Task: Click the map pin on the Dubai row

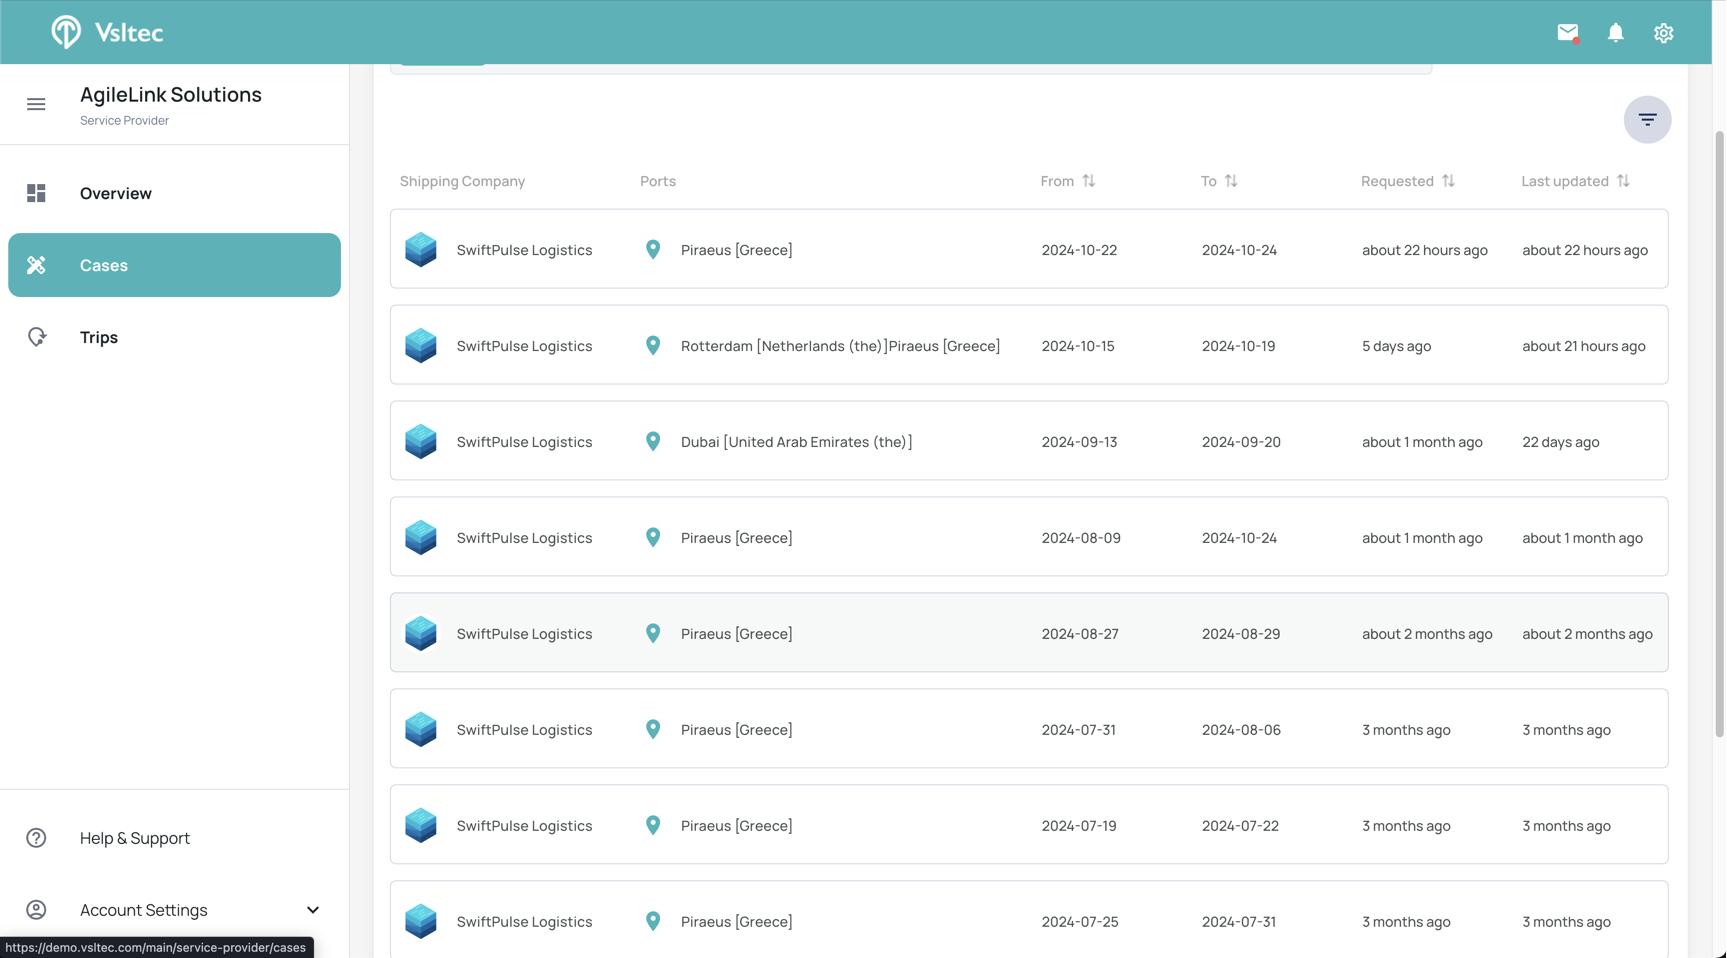Action: (x=653, y=442)
